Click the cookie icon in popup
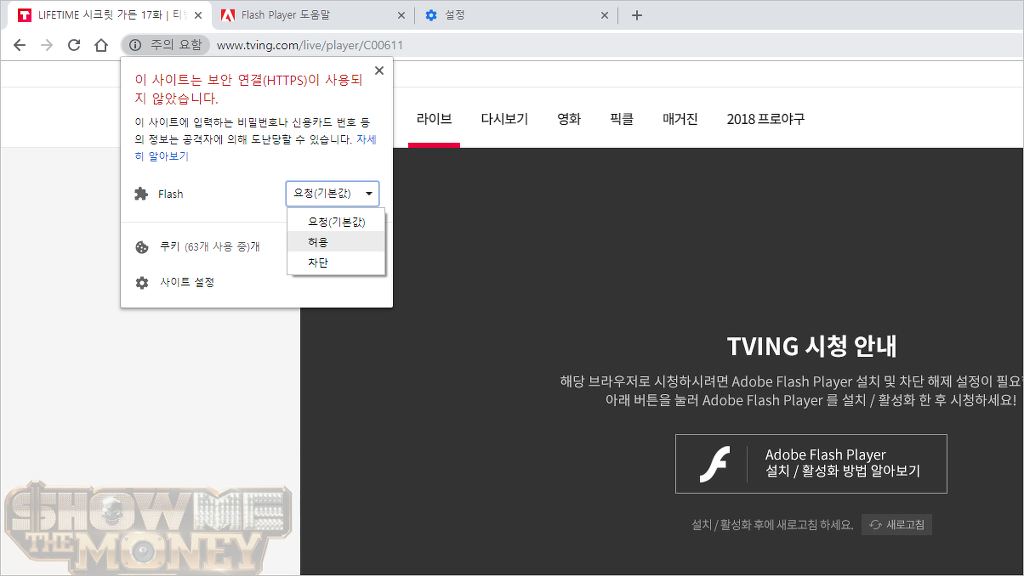1024x576 pixels. (142, 247)
